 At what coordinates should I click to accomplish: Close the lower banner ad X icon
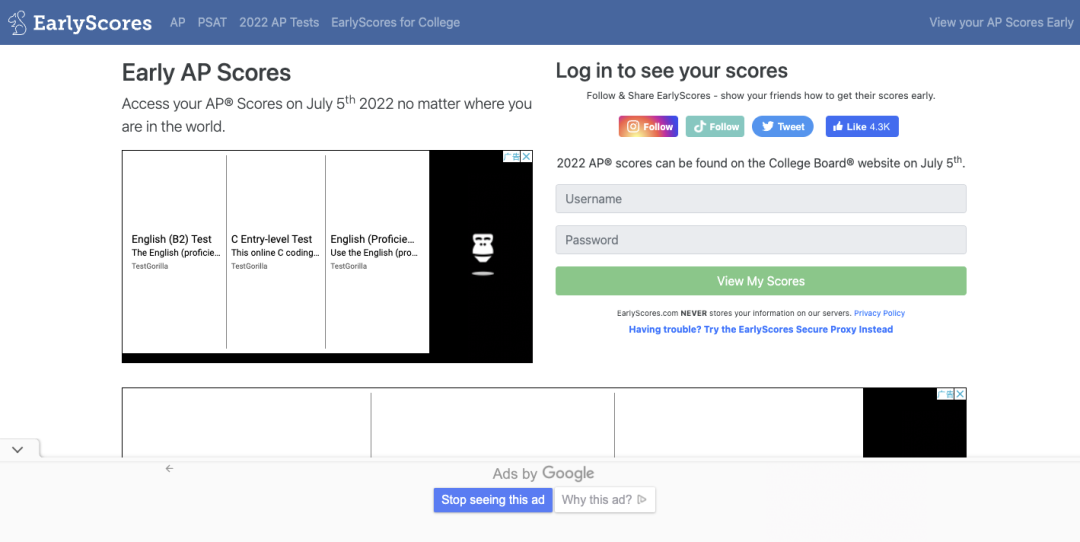[960, 394]
